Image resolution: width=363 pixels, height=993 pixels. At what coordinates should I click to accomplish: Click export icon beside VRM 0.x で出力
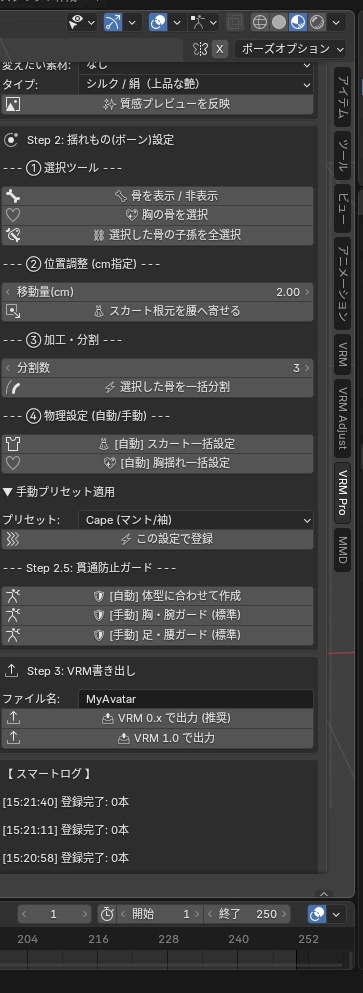[13, 719]
